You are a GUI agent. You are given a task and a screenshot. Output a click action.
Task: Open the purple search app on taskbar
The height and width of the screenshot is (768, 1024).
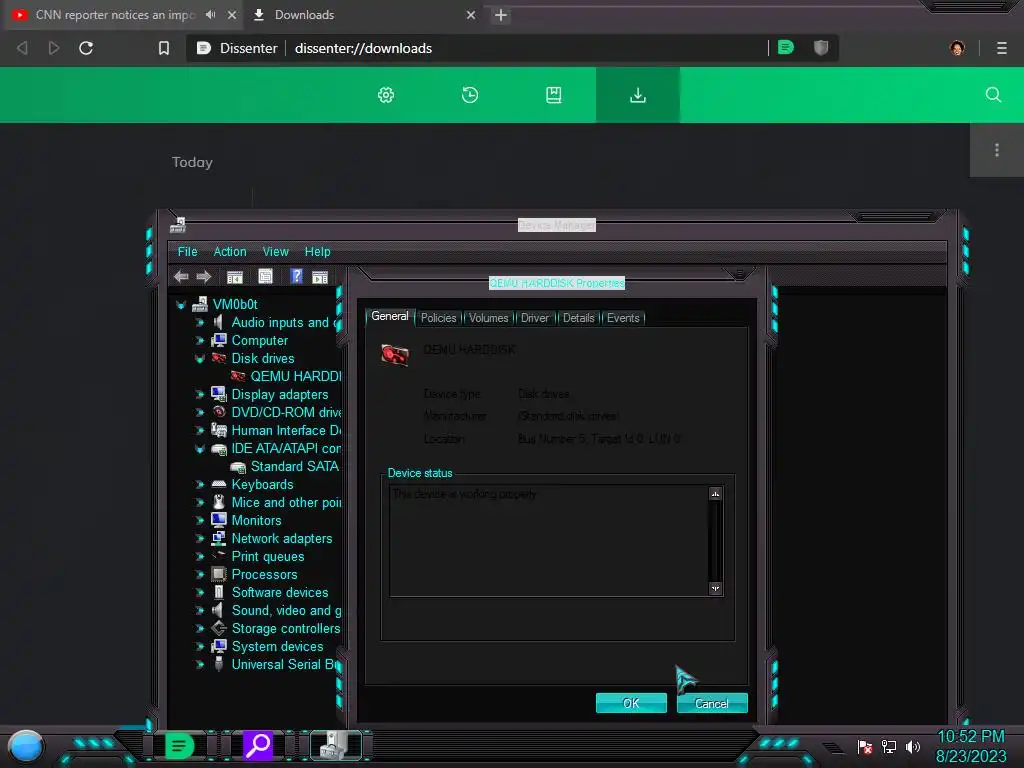click(258, 745)
